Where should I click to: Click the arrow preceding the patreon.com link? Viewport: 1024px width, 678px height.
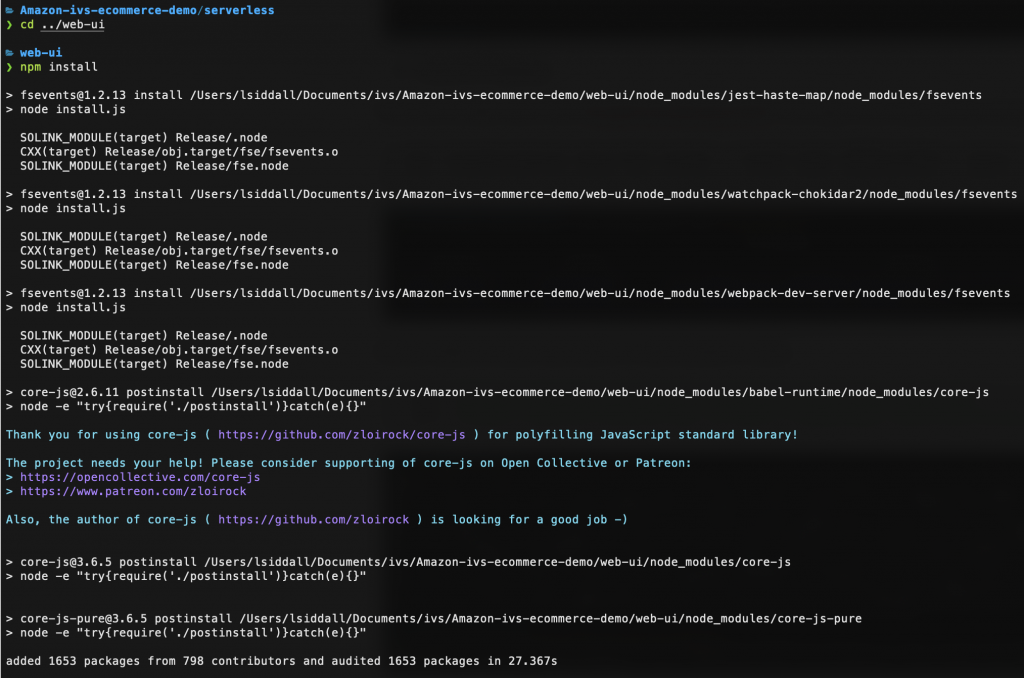point(9,491)
